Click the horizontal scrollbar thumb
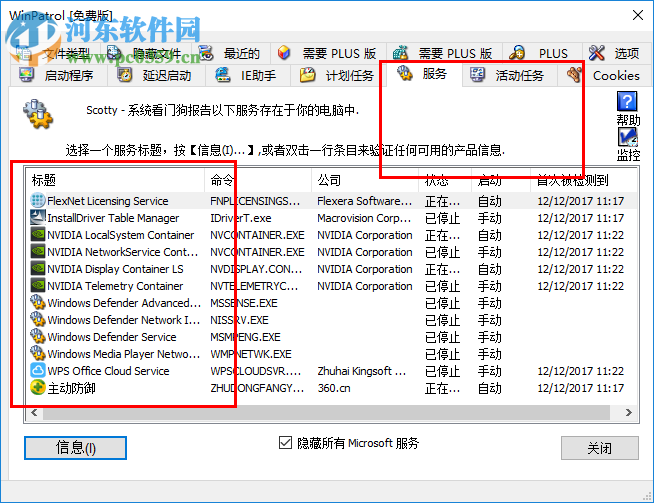The image size is (654, 503). (x=327, y=412)
